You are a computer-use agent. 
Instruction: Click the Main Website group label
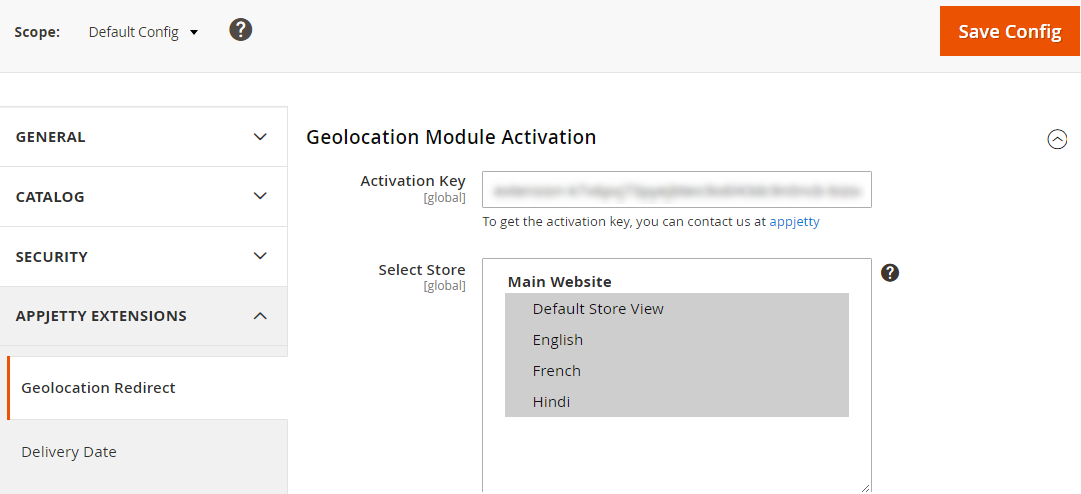pyautogui.click(x=559, y=282)
